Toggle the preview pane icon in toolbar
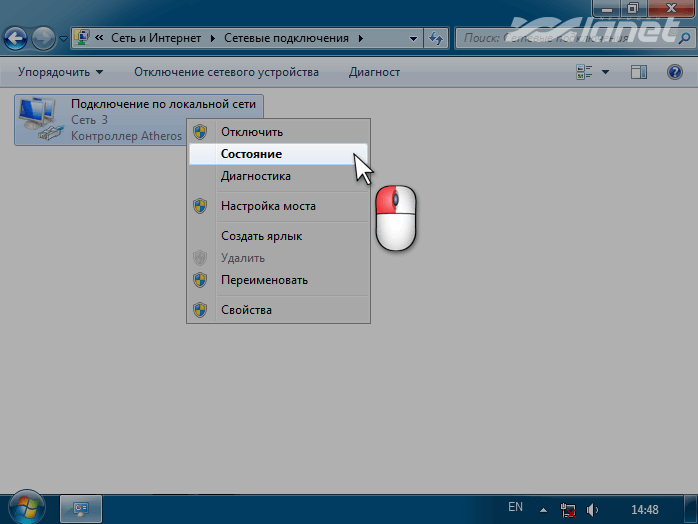698x524 pixels. point(640,72)
